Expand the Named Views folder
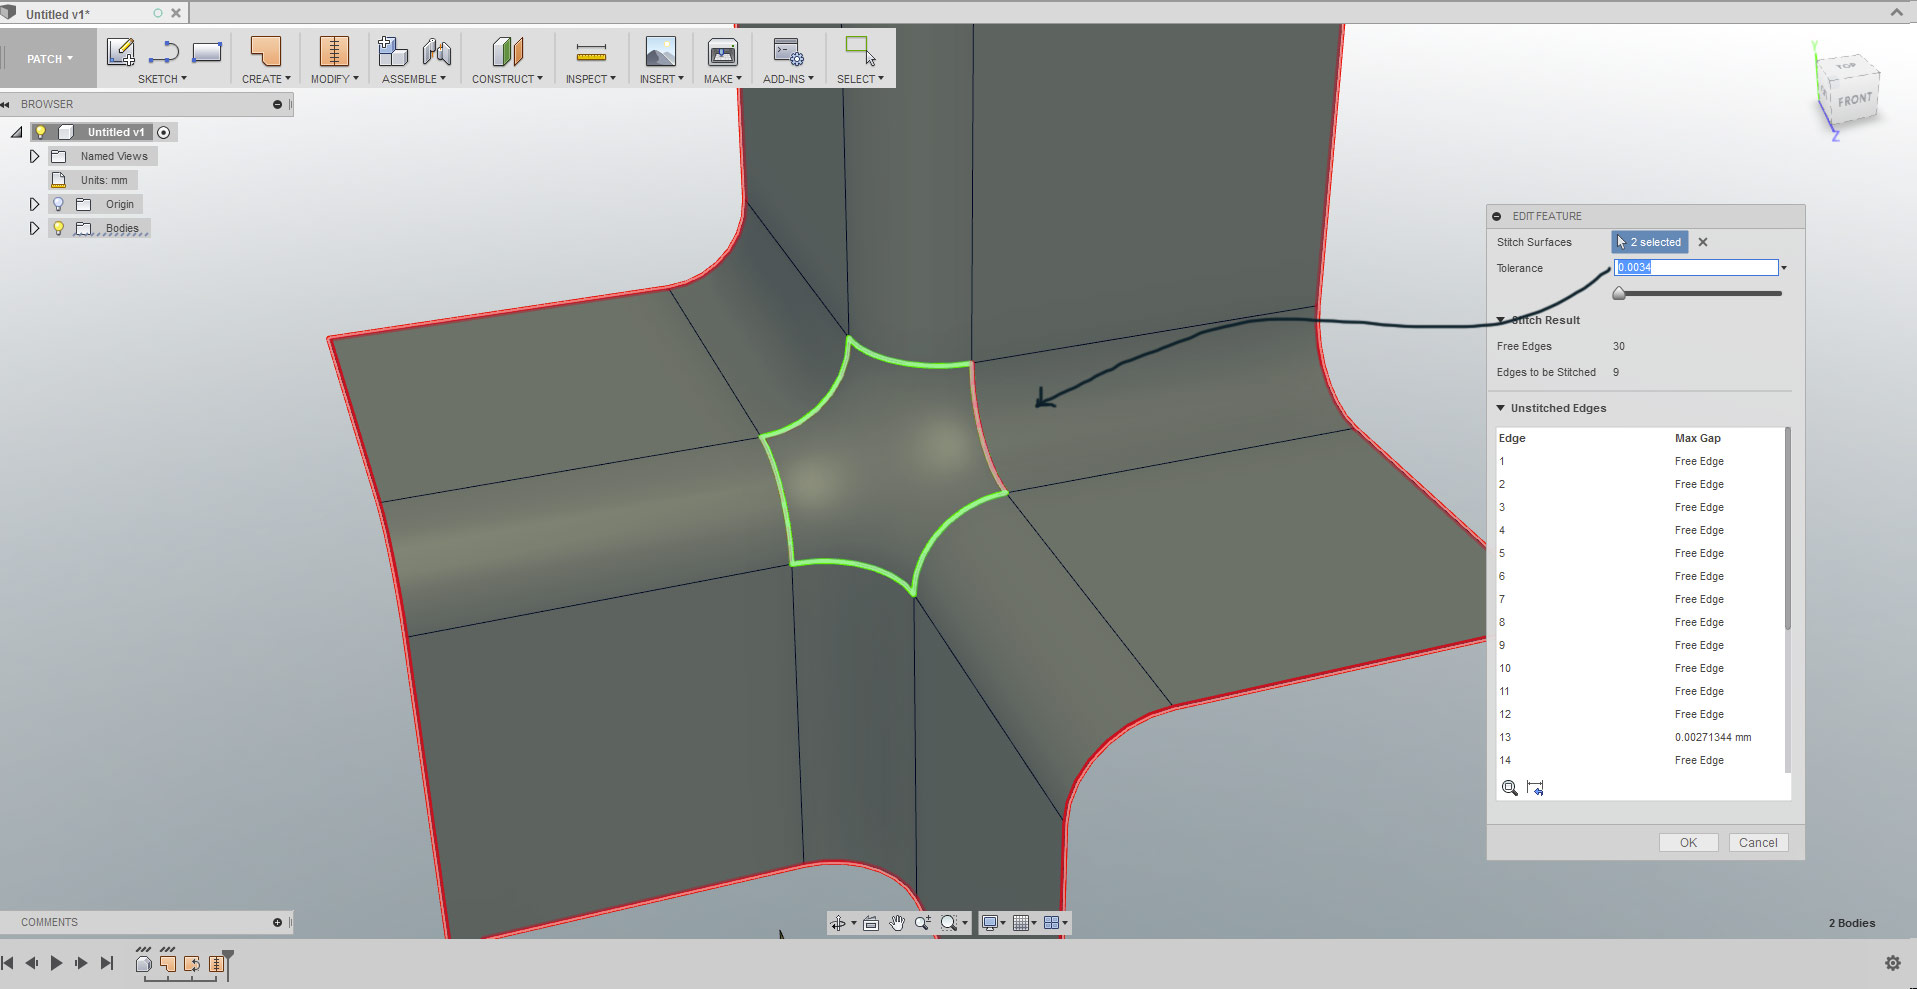1917x989 pixels. [34, 156]
